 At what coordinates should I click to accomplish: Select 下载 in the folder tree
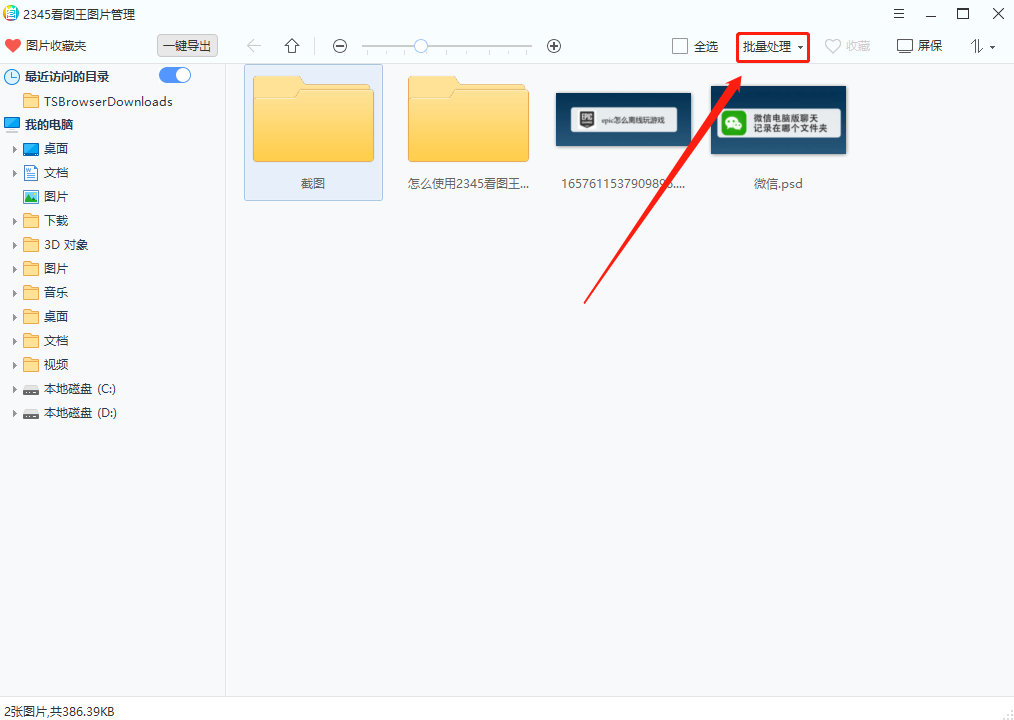(x=56, y=221)
